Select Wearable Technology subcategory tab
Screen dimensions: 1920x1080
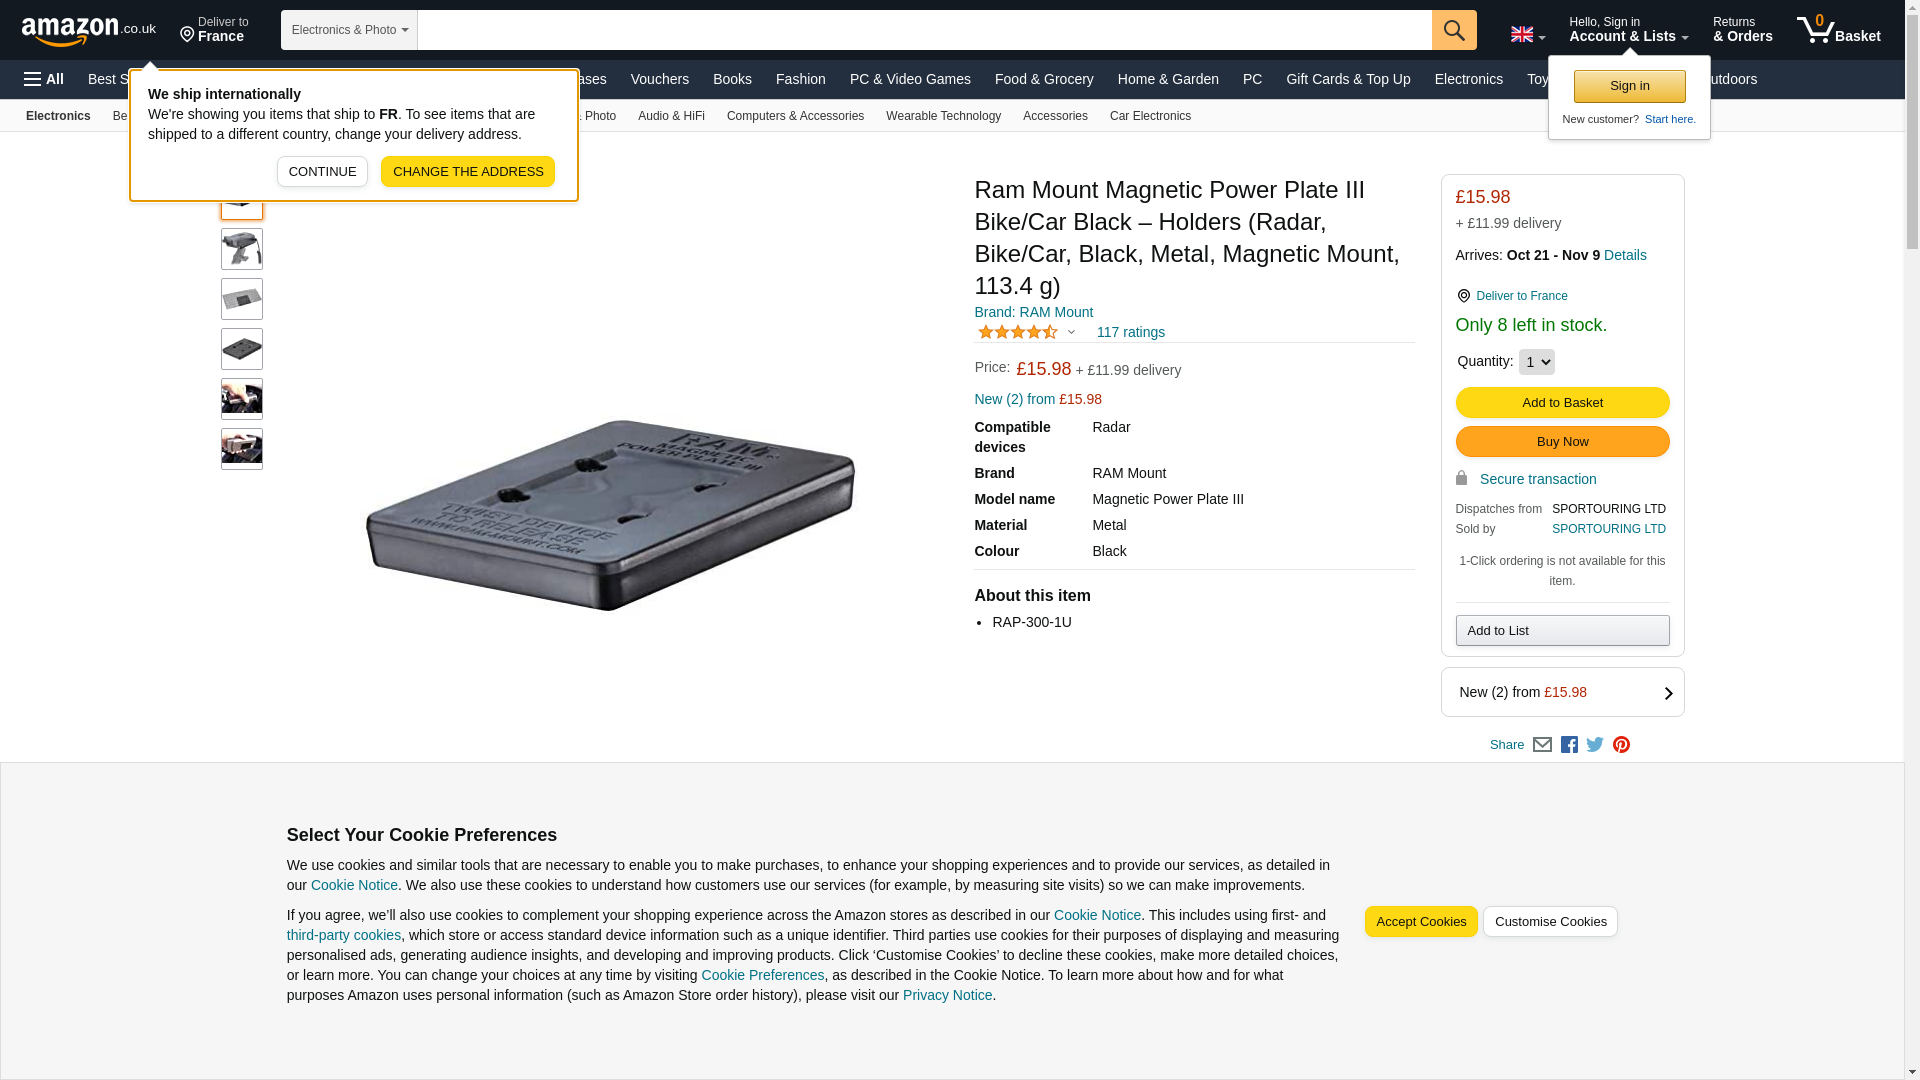(x=943, y=116)
